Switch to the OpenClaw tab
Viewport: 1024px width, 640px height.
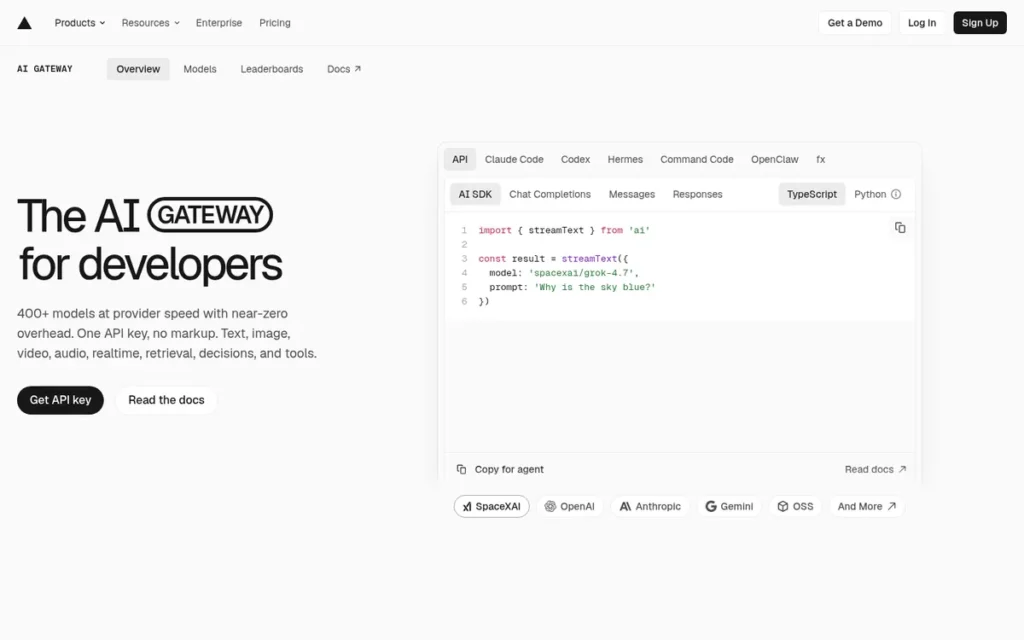[x=775, y=159]
